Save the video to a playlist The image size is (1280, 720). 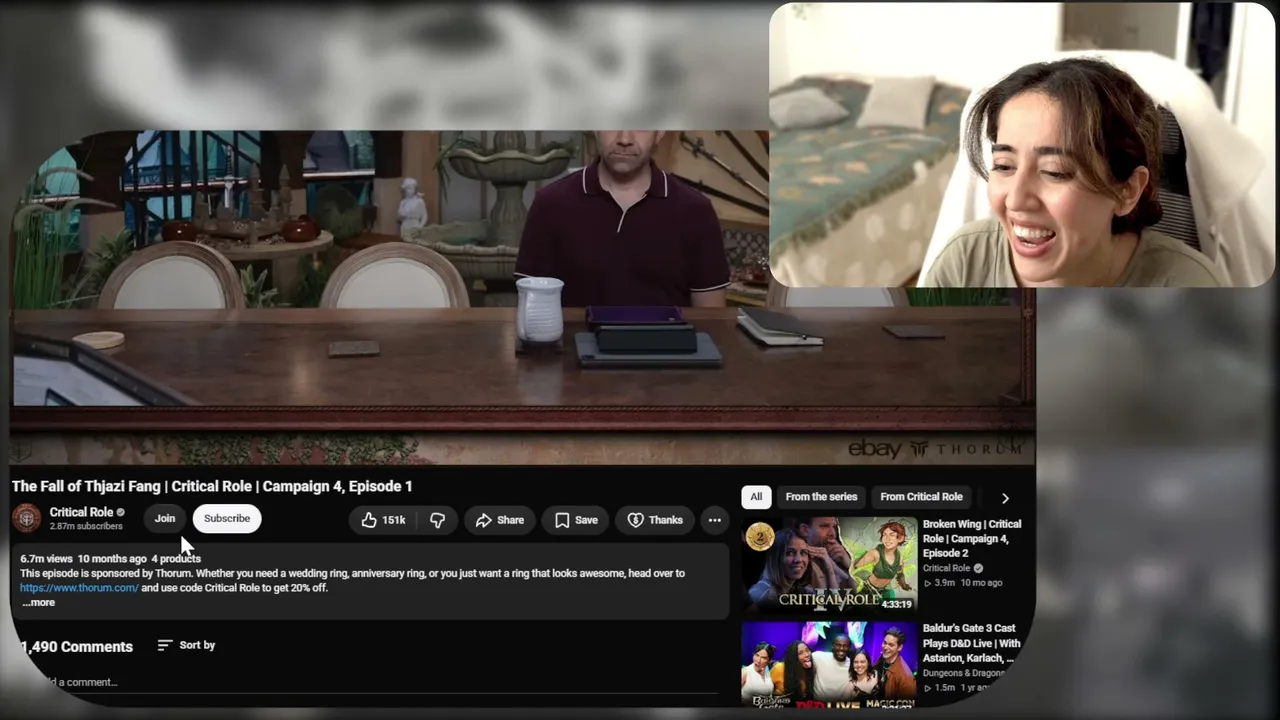(x=576, y=520)
